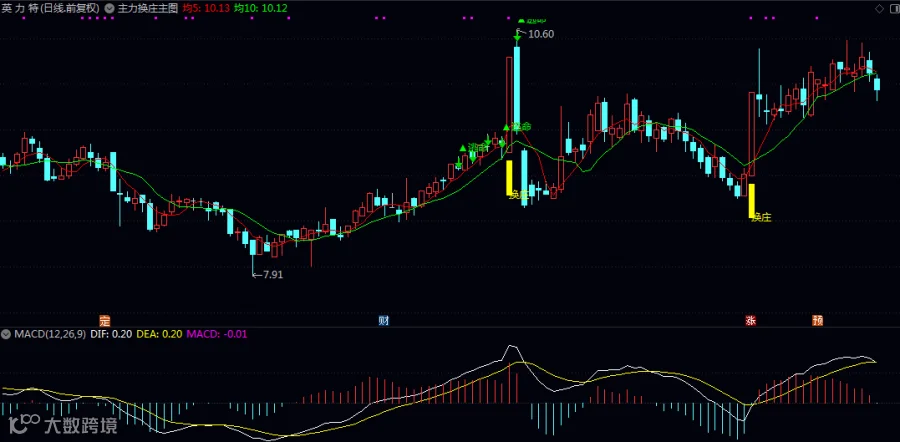Viewport: 900px width, 442px height.
Task: Click the diamond icon in top-right corner
Action: coord(879,9)
